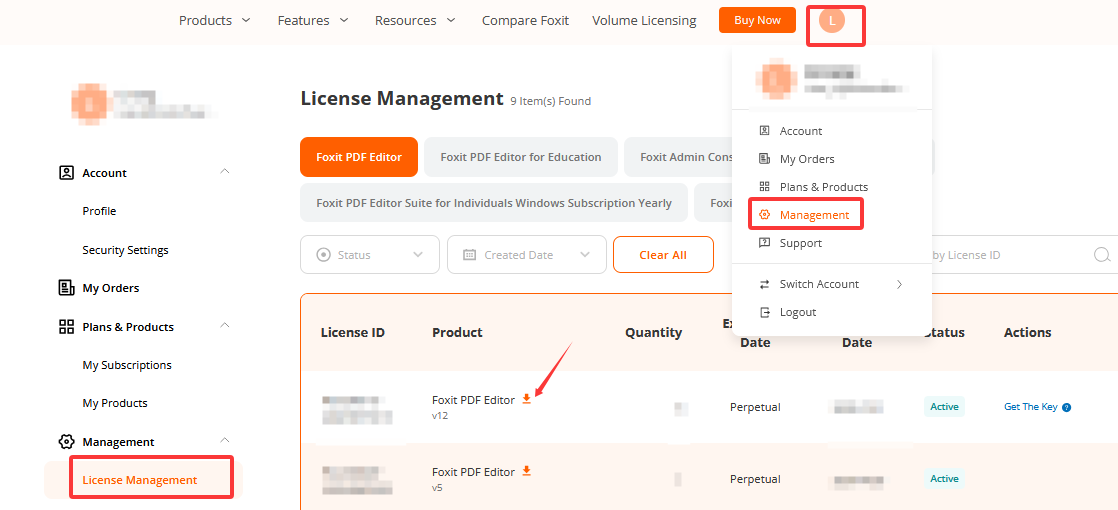Open Profile in the left sidebar

click(99, 211)
